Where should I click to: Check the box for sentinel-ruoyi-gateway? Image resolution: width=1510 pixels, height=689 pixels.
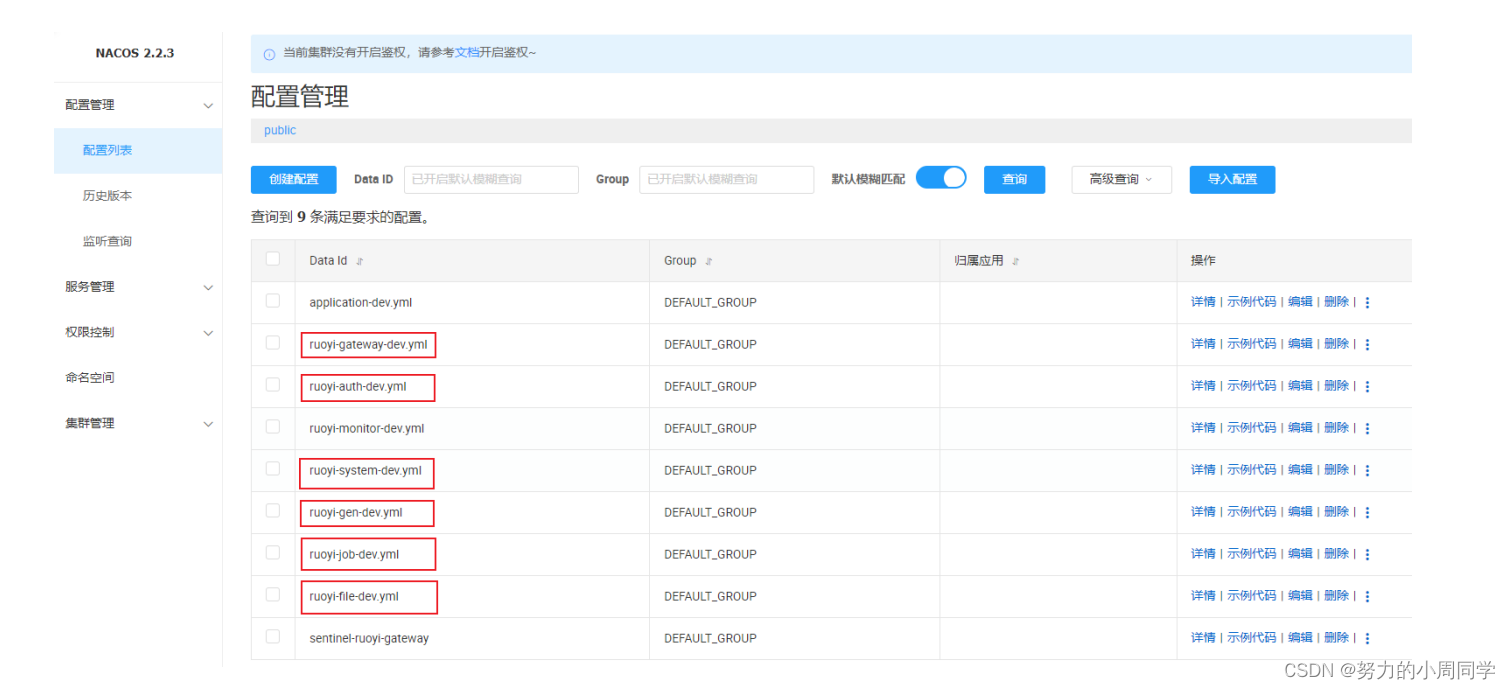[x=273, y=637]
